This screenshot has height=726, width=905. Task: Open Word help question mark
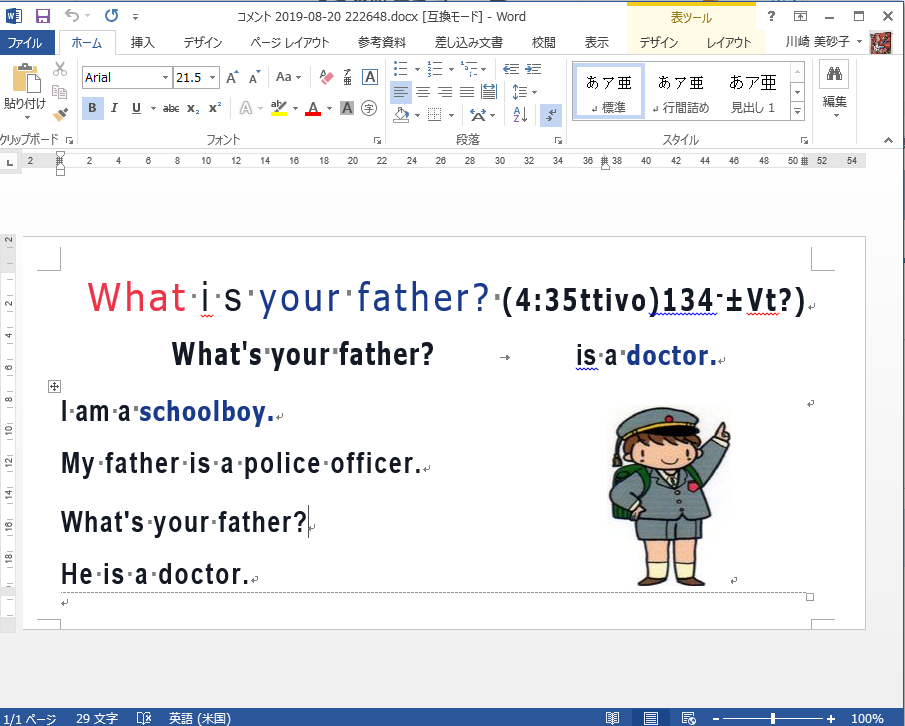point(771,16)
